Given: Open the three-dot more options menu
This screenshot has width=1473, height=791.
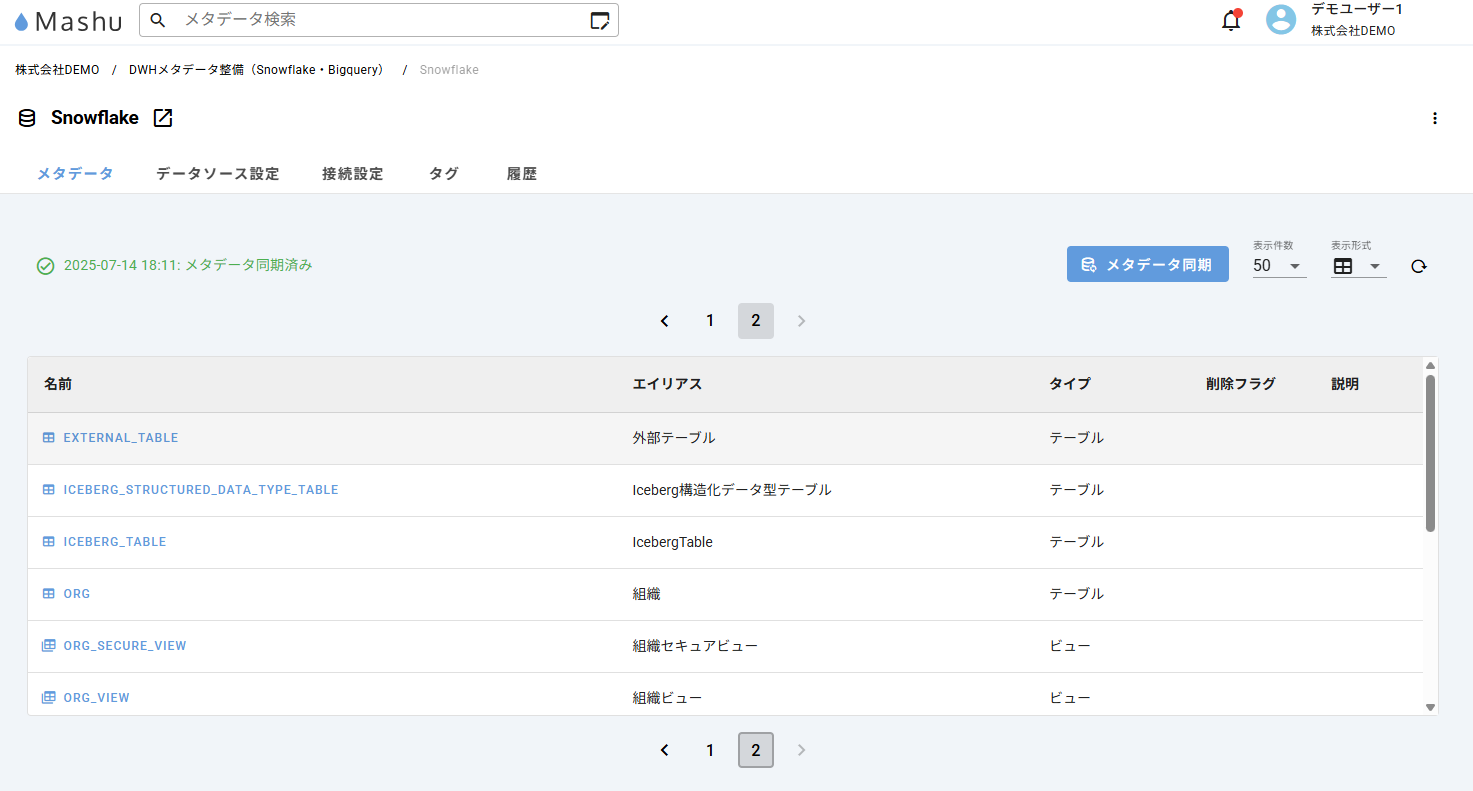Looking at the screenshot, I should pyautogui.click(x=1435, y=118).
